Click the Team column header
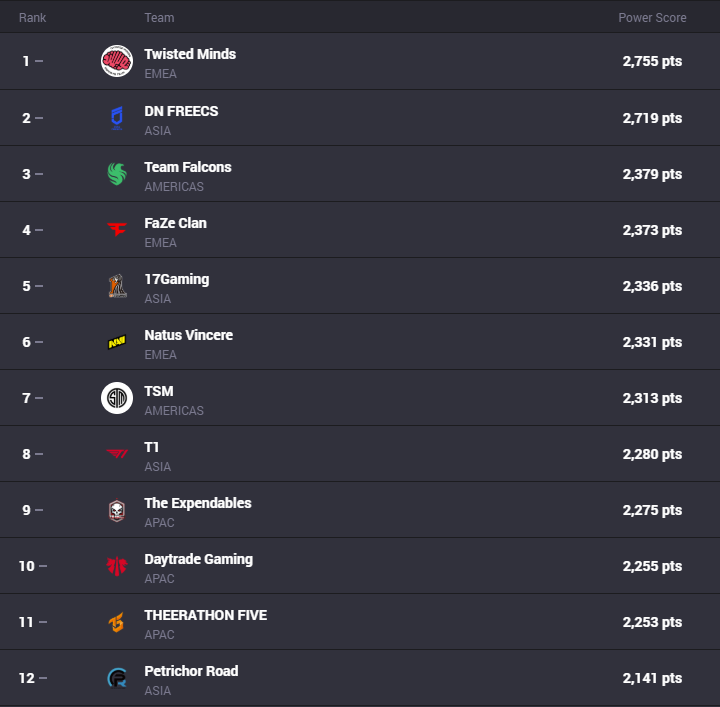 tap(159, 17)
